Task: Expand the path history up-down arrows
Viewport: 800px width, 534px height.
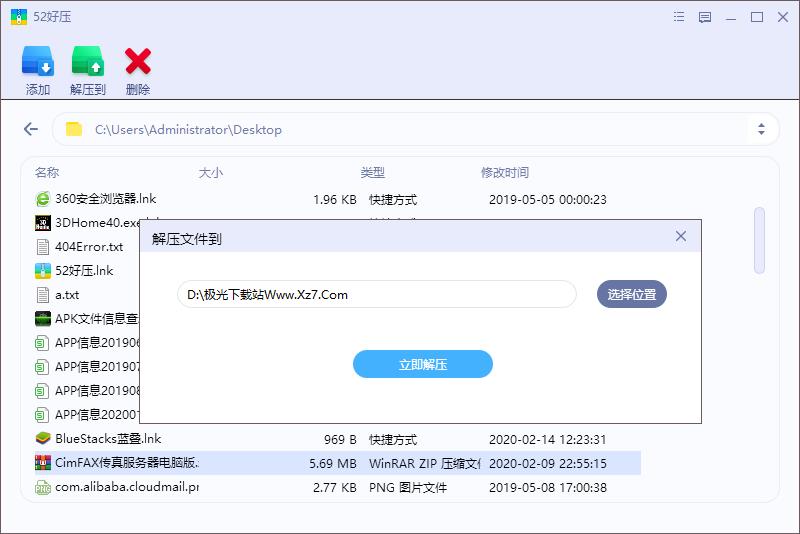Action: click(761, 129)
